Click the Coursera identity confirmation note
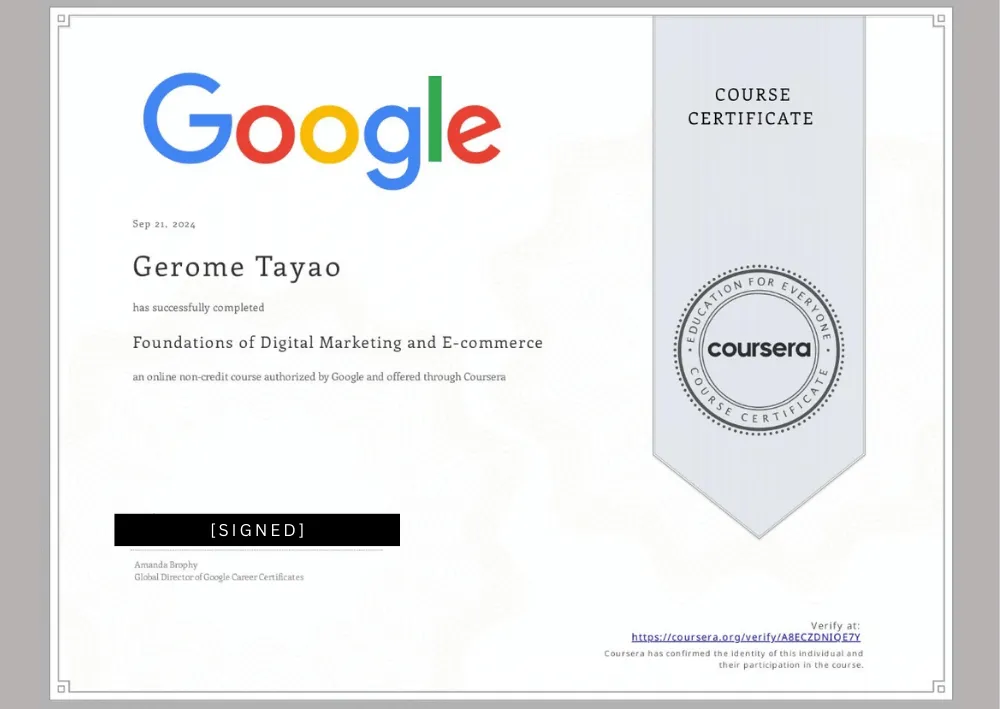The image size is (1000, 709). pyautogui.click(x=733, y=659)
